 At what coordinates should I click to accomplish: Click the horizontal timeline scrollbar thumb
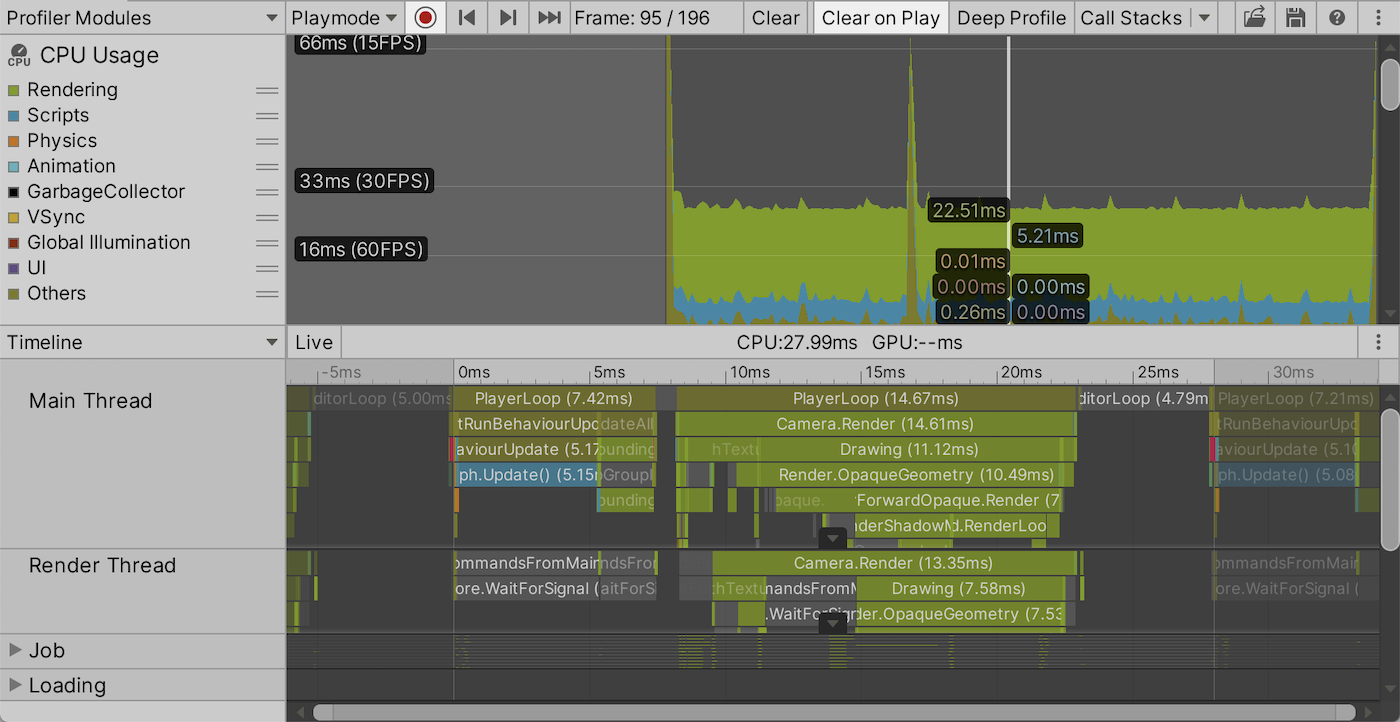[x=835, y=712]
